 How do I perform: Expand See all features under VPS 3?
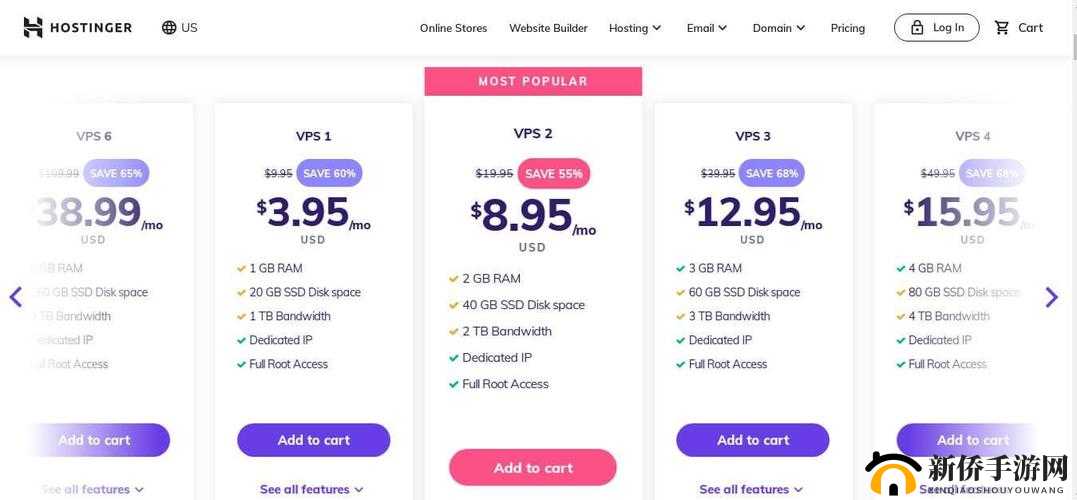point(752,489)
